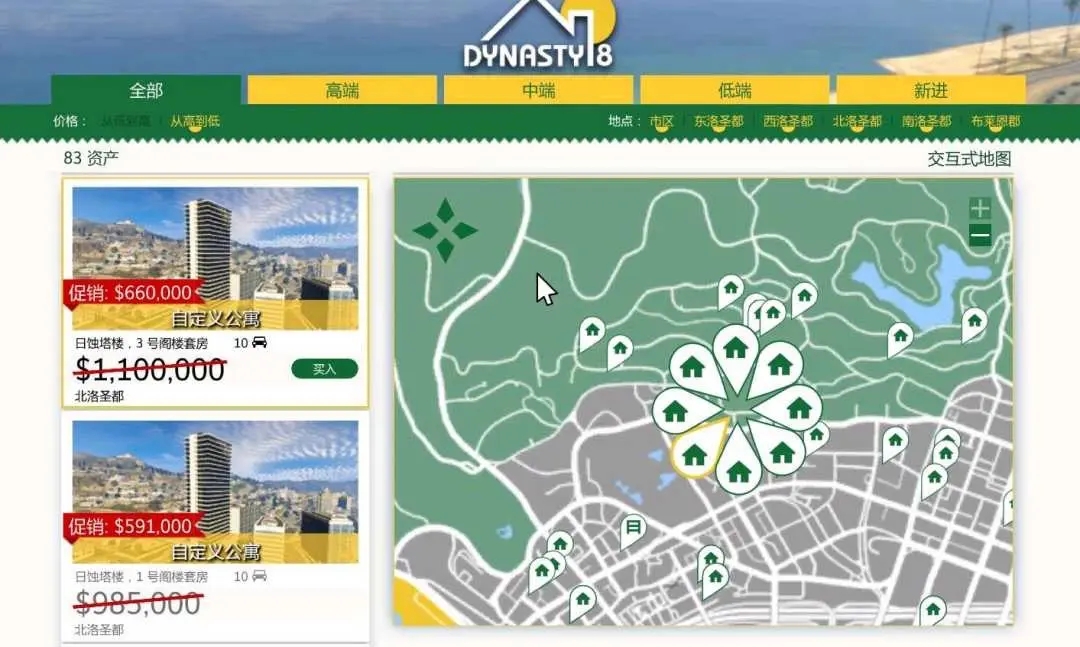Click the garage car icon in the $660,000 listing
Viewport: 1080px width, 647px height.
(x=259, y=342)
